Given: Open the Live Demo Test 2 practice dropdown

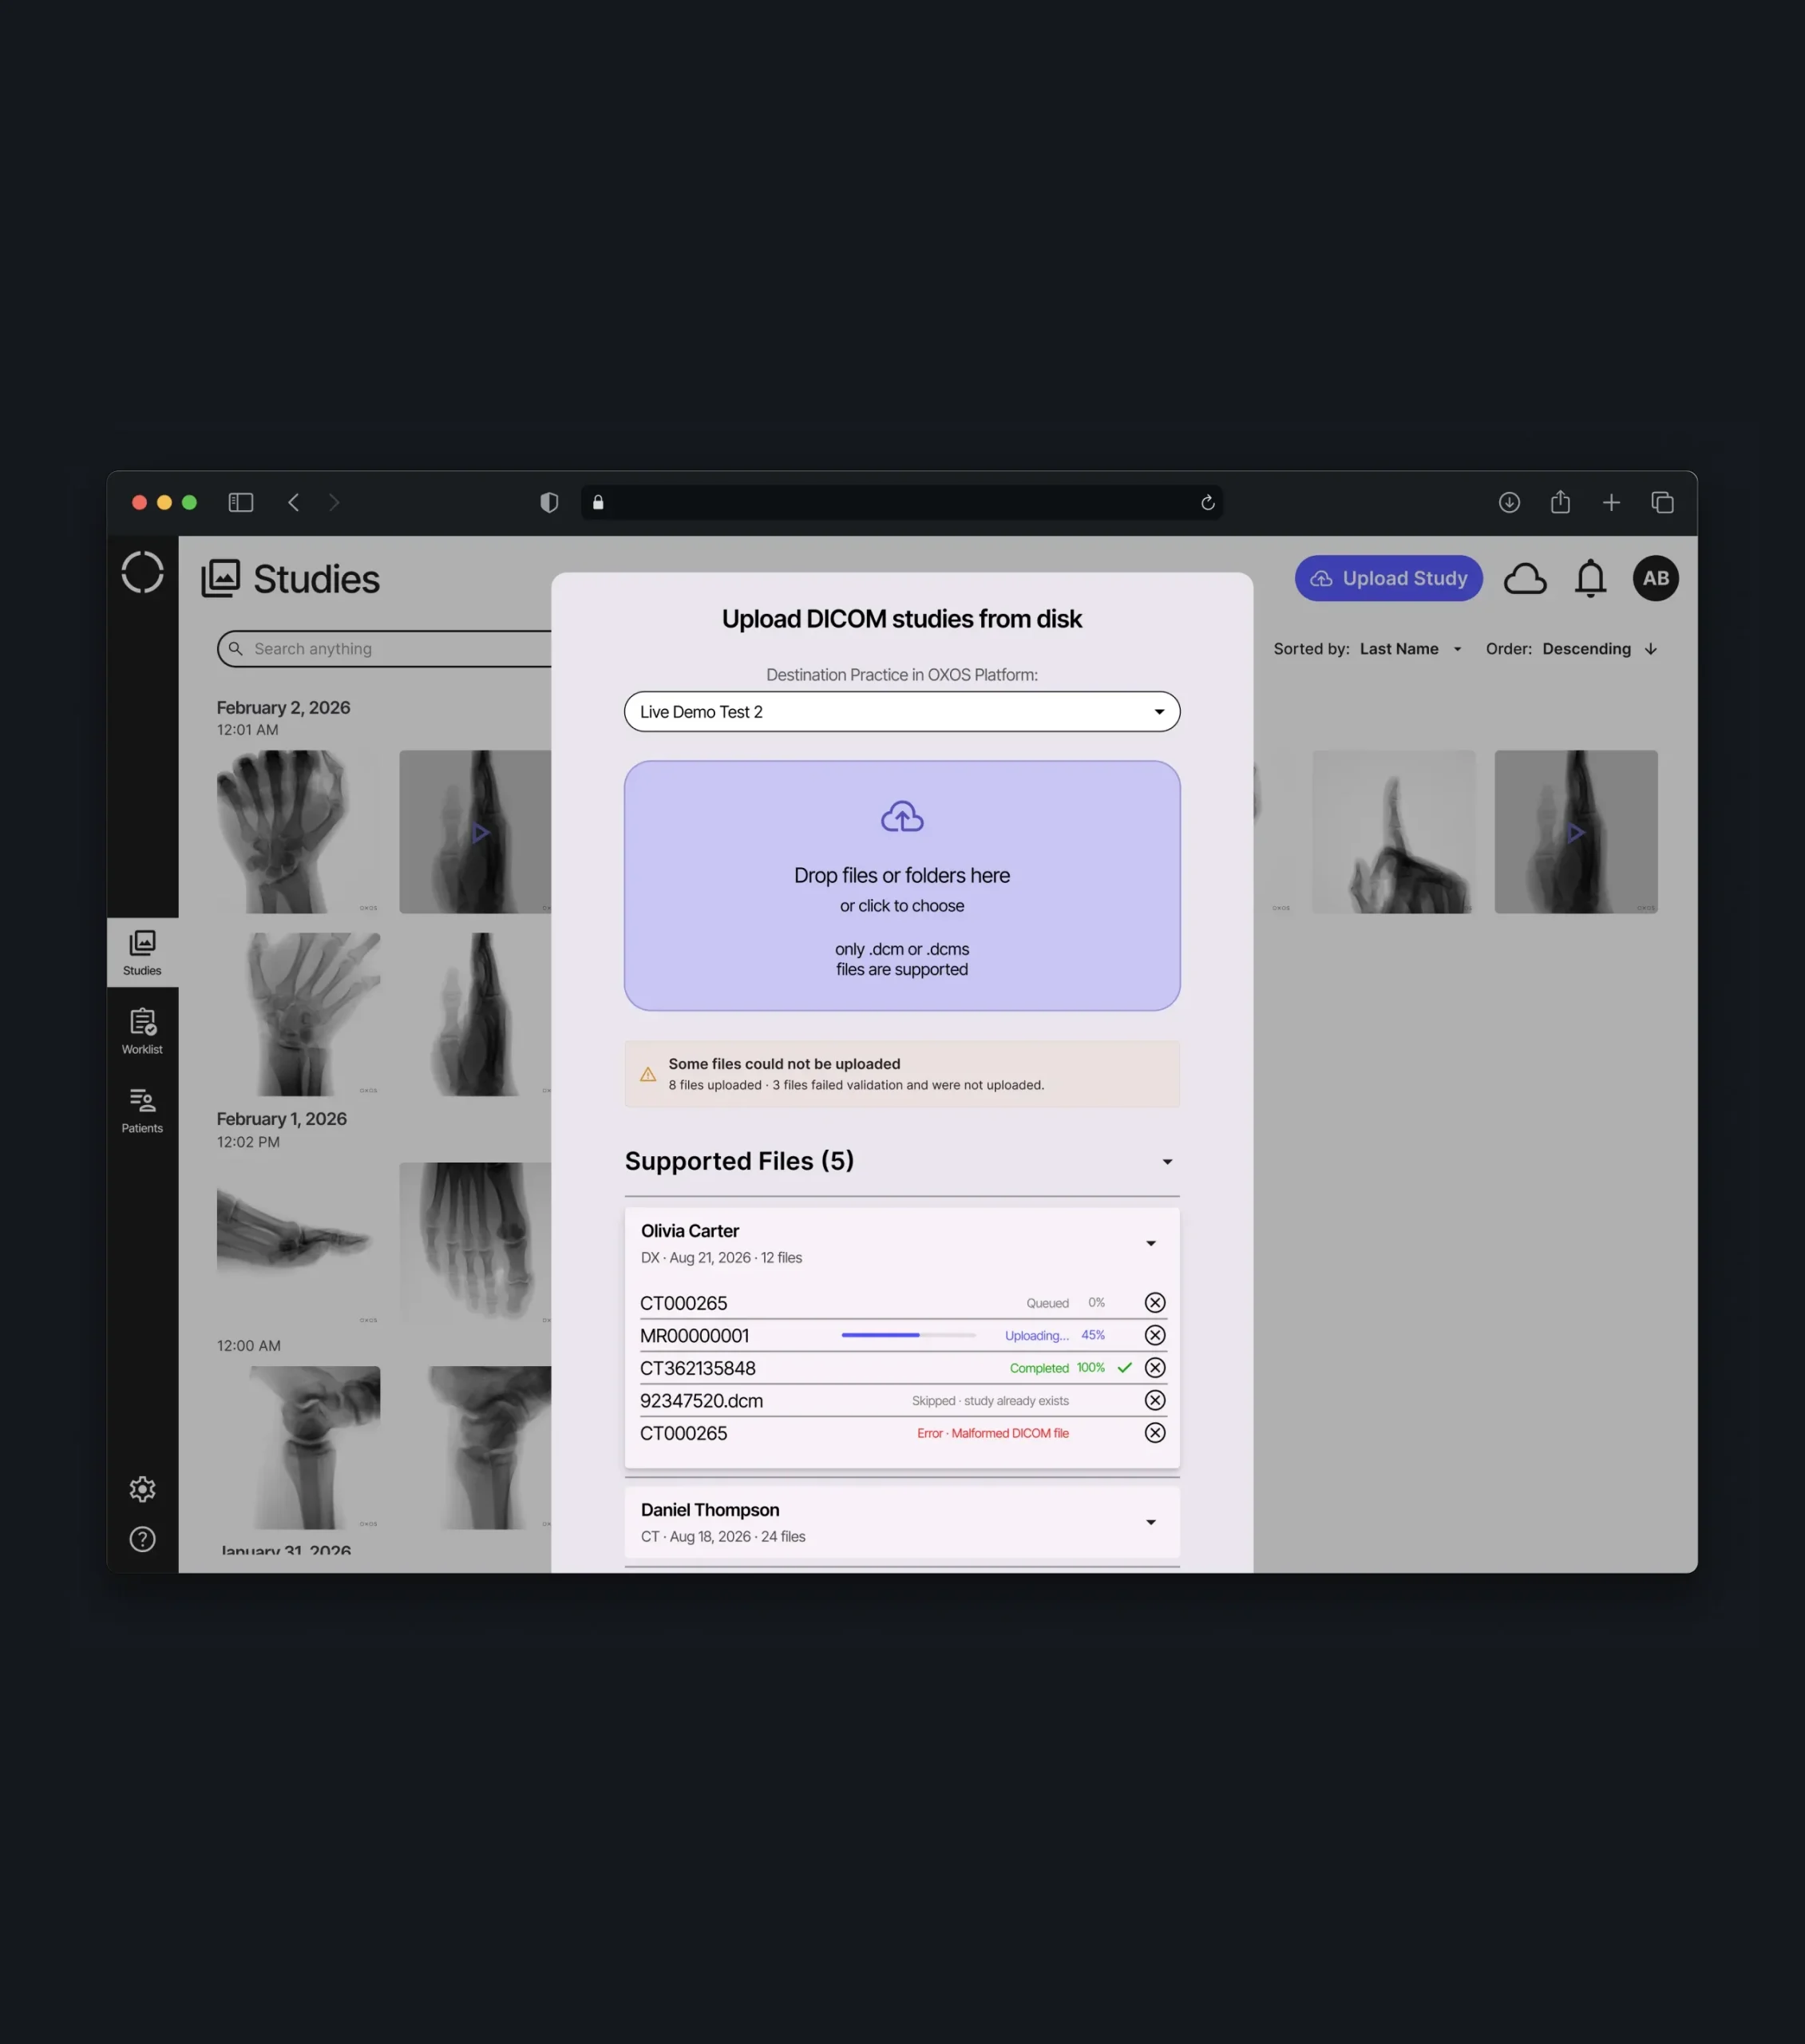Looking at the screenshot, I should click(x=902, y=712).
